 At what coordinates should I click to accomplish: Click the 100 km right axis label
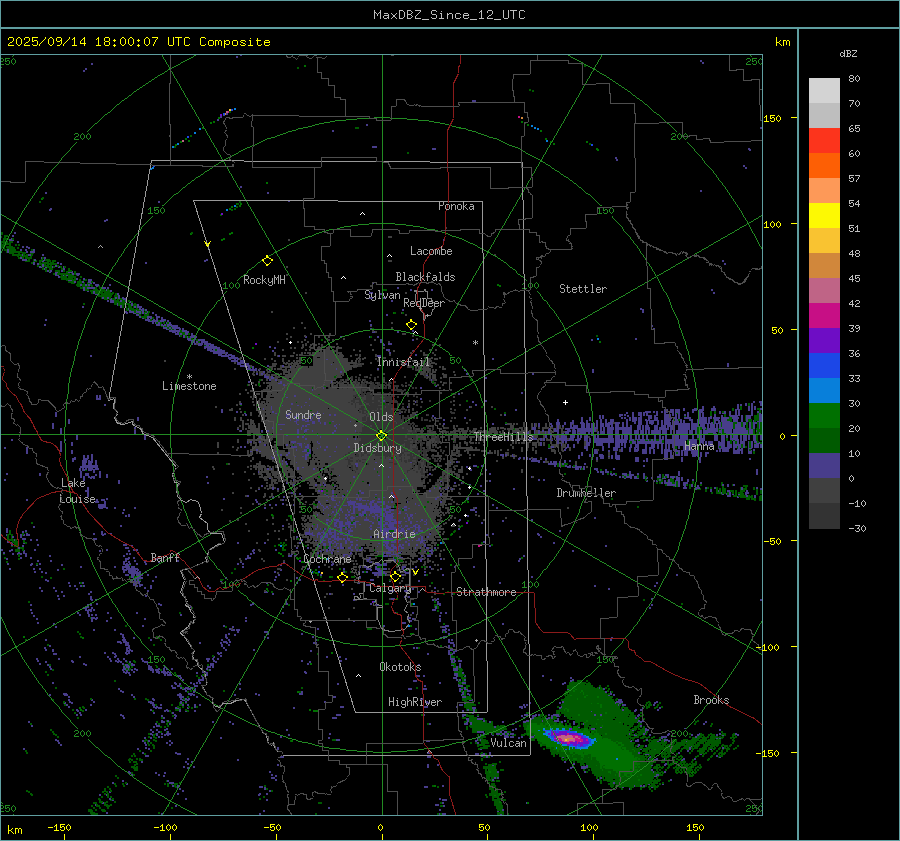coord(773,224)
